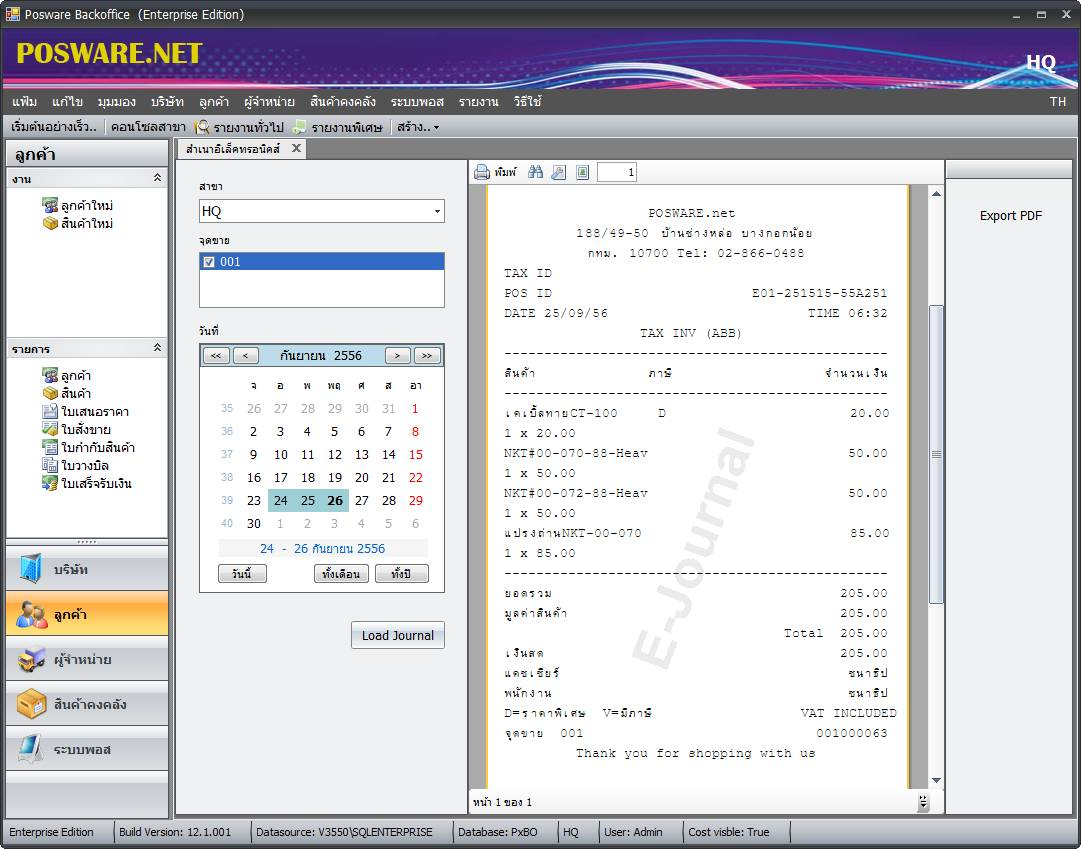Click the zoom icon beside the binoculars

(558, 172)
